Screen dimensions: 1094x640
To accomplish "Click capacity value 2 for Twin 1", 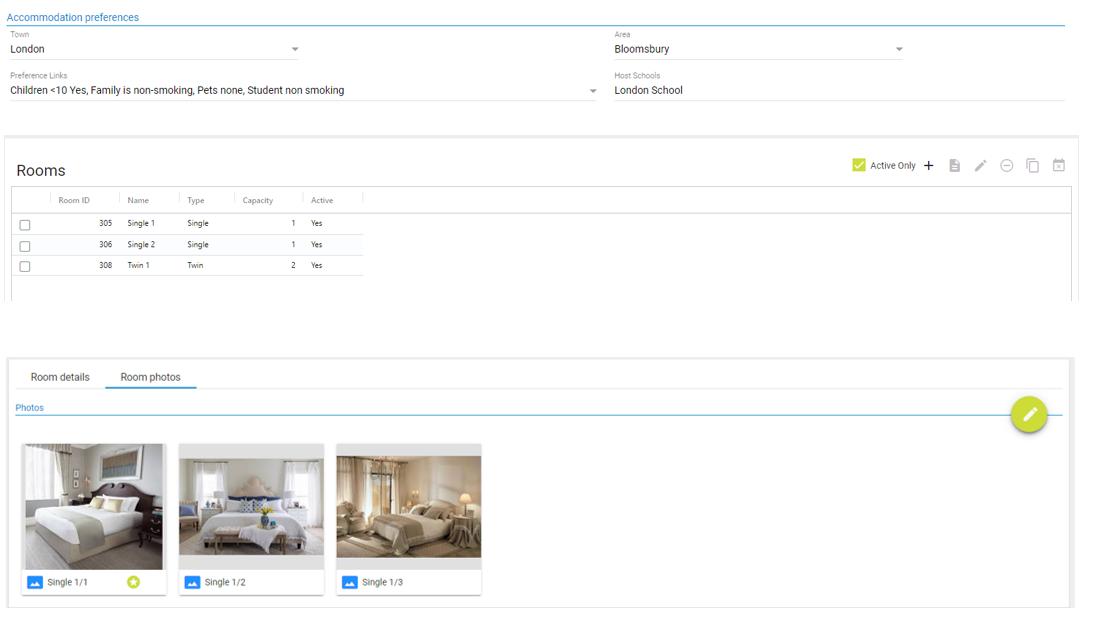I will pyautogui.click(x=293, y=265).
